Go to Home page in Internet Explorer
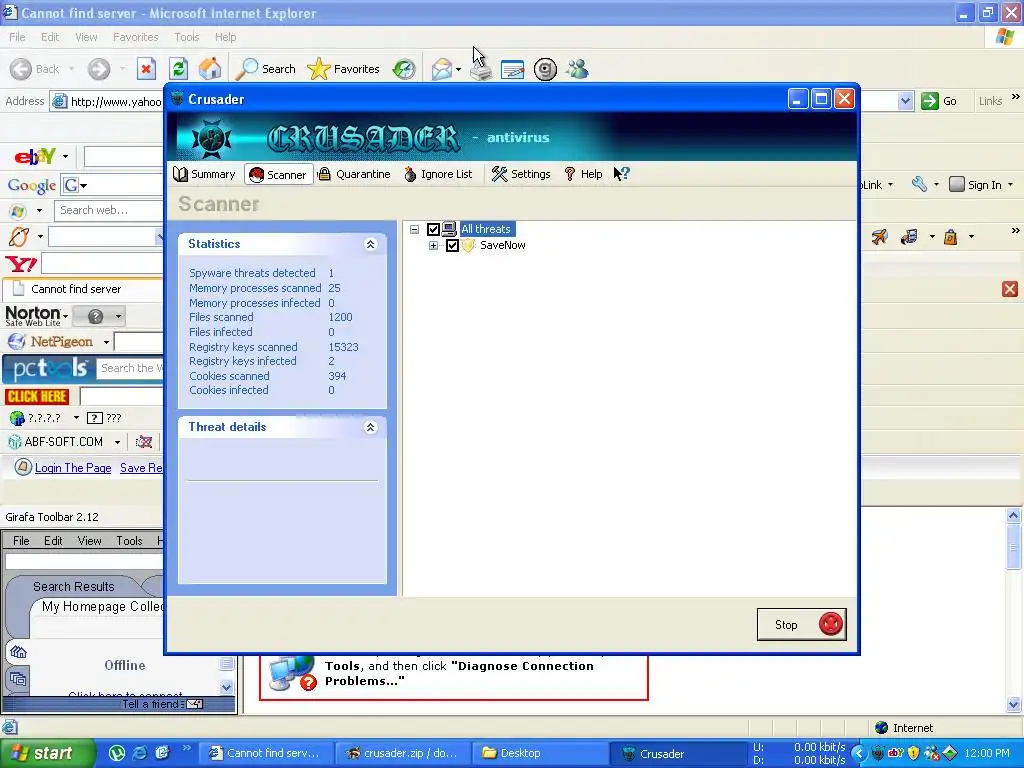This screenshot has height=768, width=1024. click(x=210, y=69)
